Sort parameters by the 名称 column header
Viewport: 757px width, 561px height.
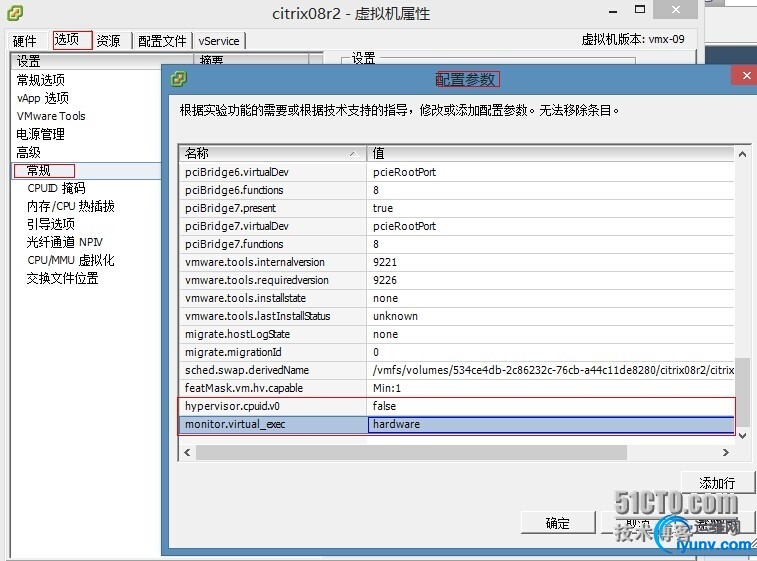[x=273, y=154]
